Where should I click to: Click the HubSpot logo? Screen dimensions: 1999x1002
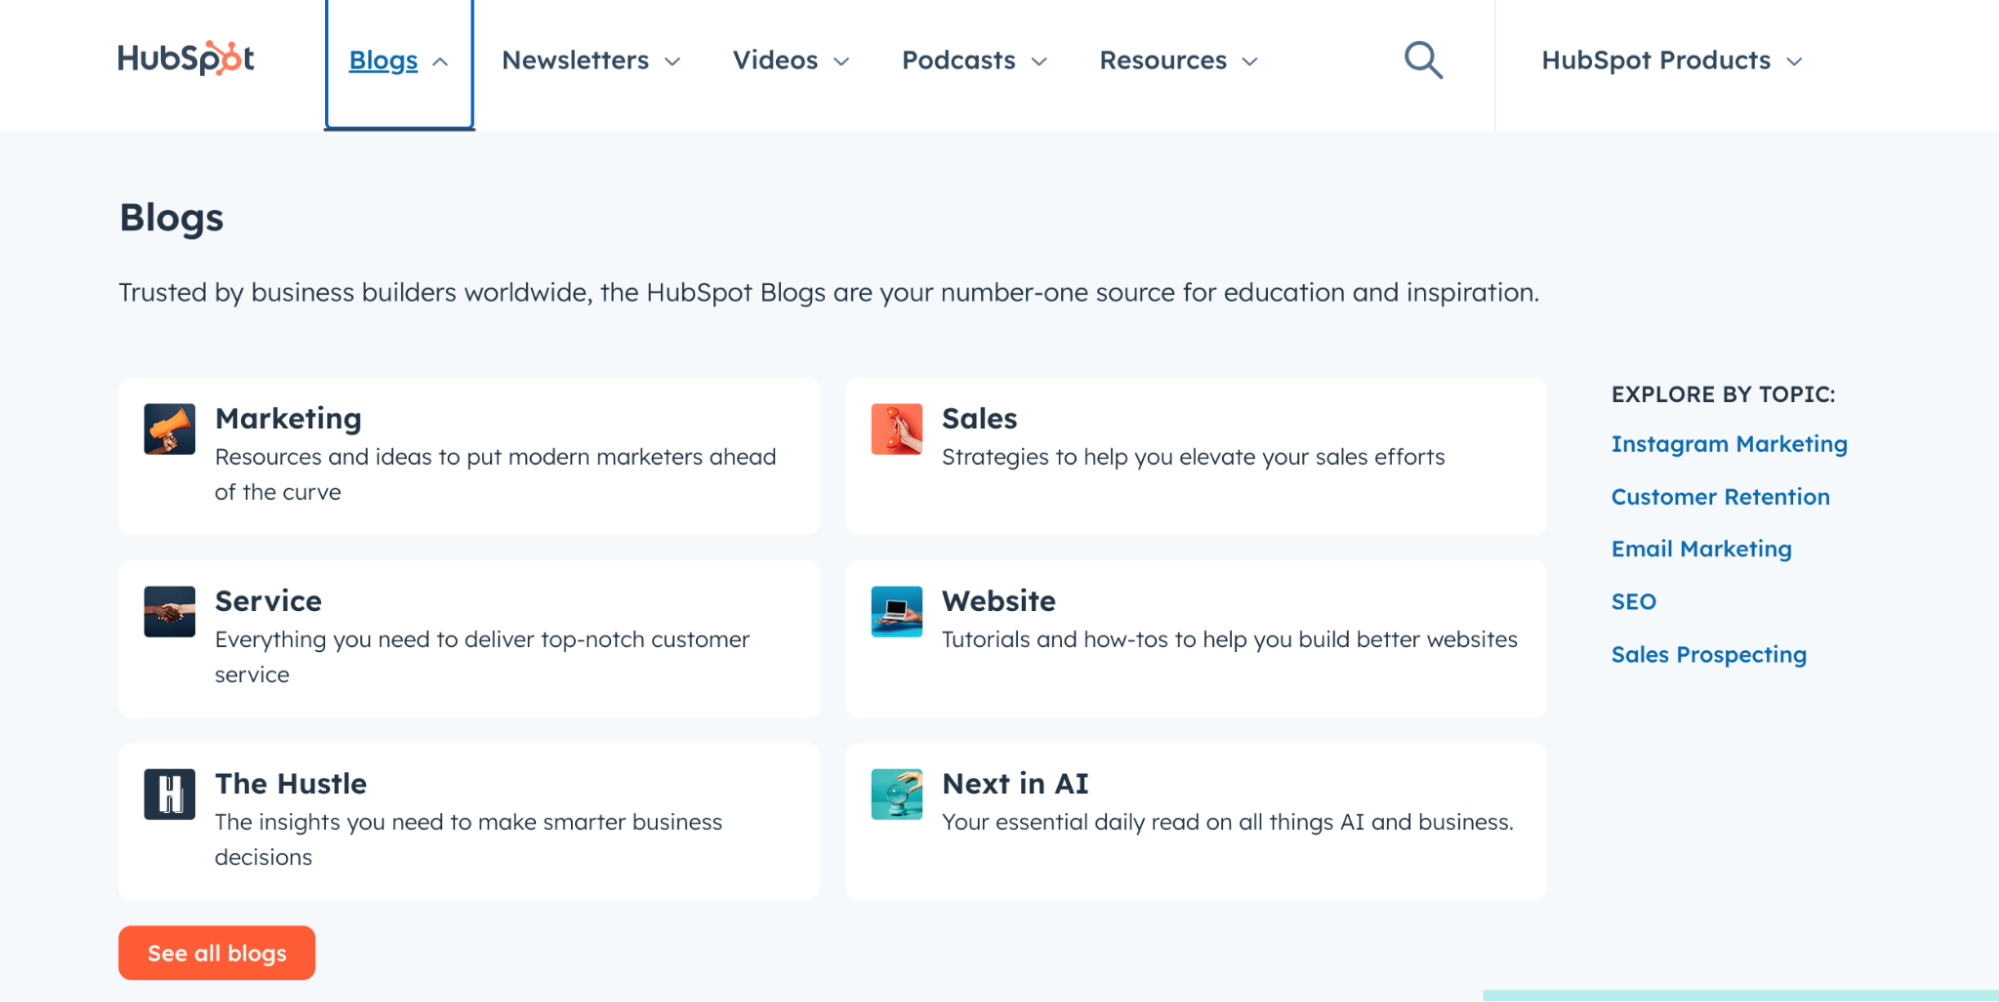186,58
